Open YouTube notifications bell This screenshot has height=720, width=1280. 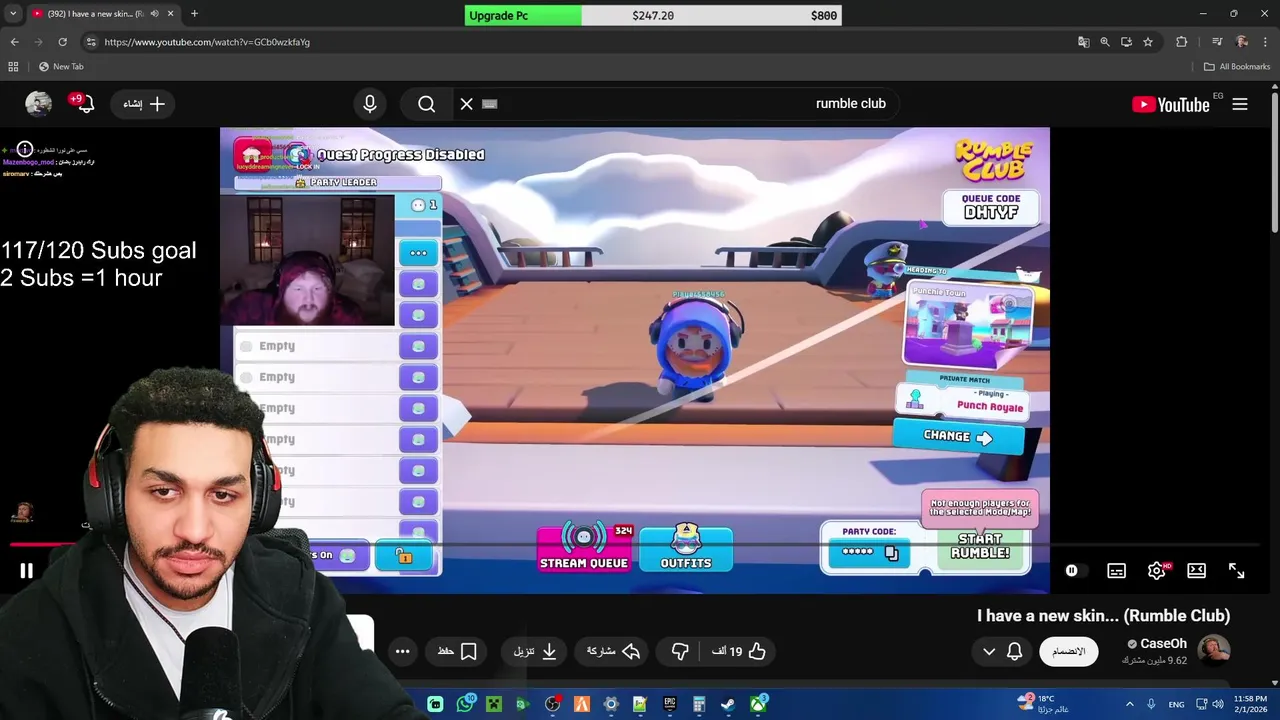coord(84,104)
